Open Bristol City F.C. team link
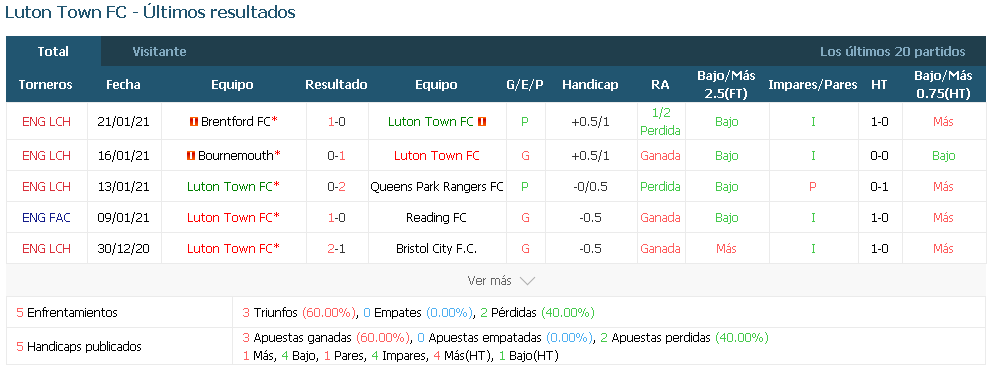This screenshot has width=1000, height=369. tap(436, 249)
